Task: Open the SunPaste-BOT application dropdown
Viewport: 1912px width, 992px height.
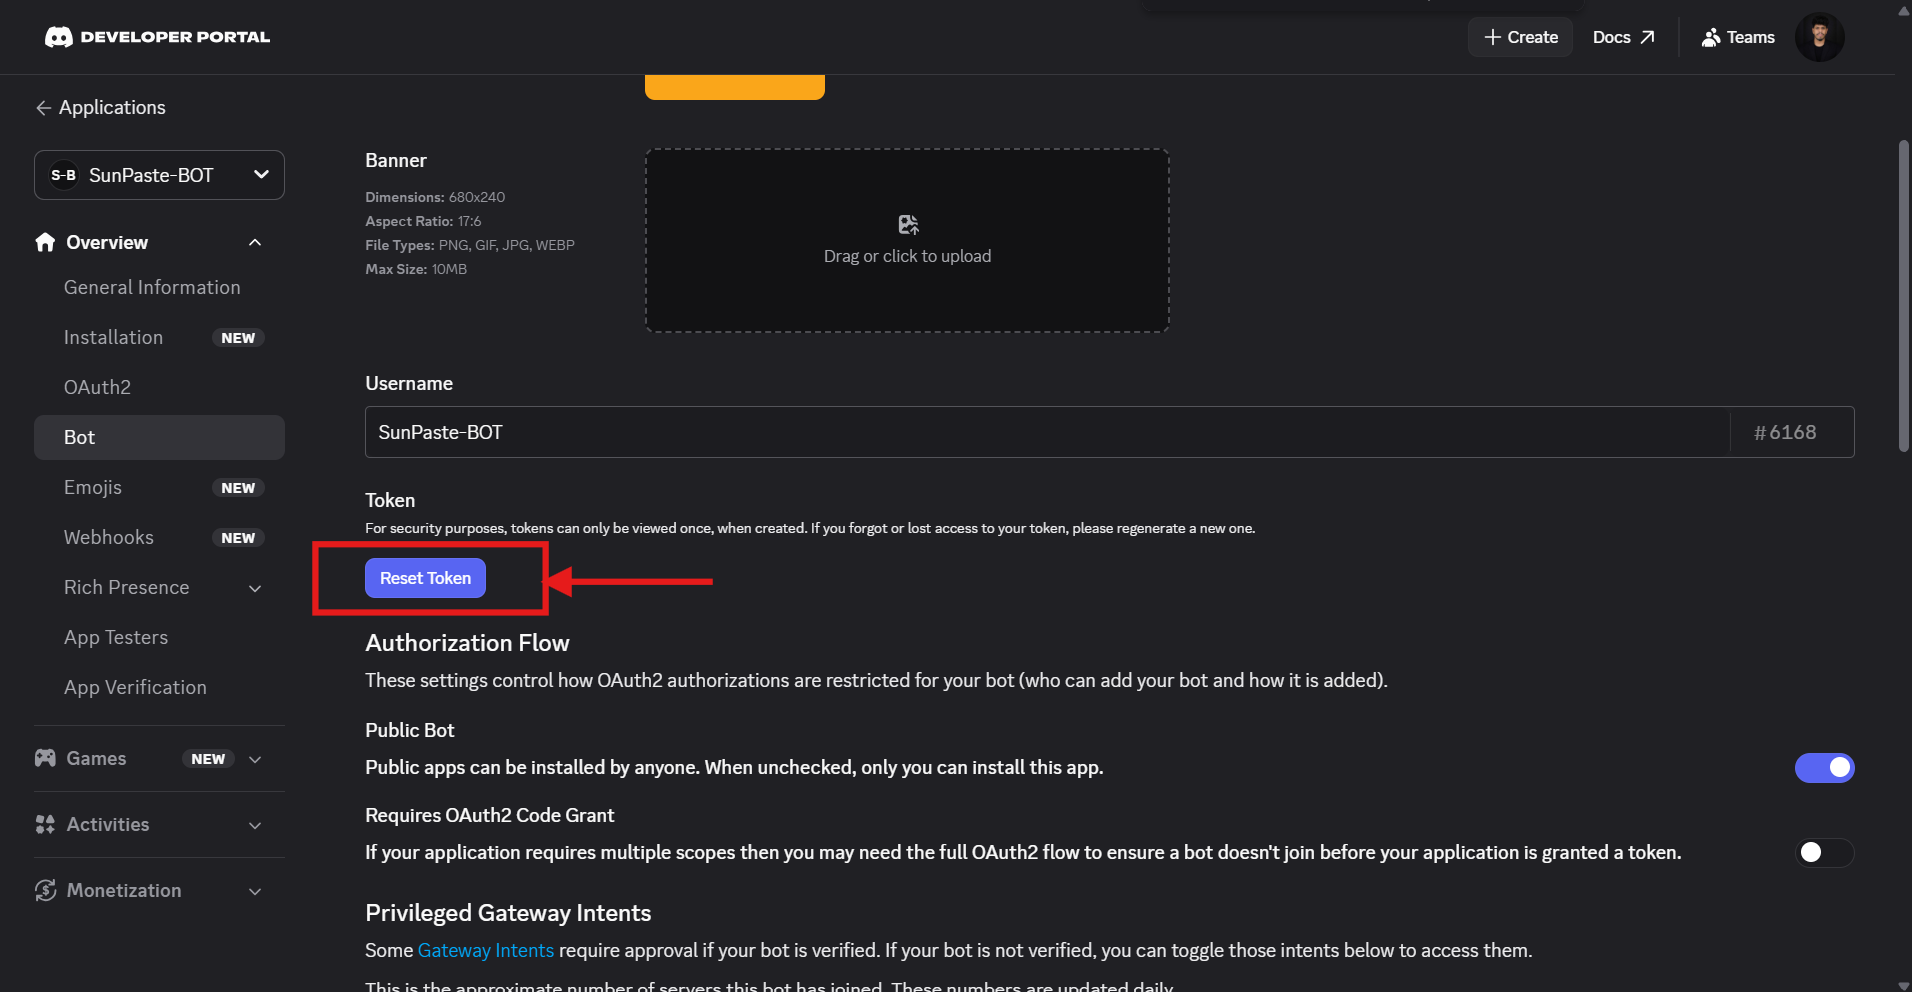Action: point(159,175)
